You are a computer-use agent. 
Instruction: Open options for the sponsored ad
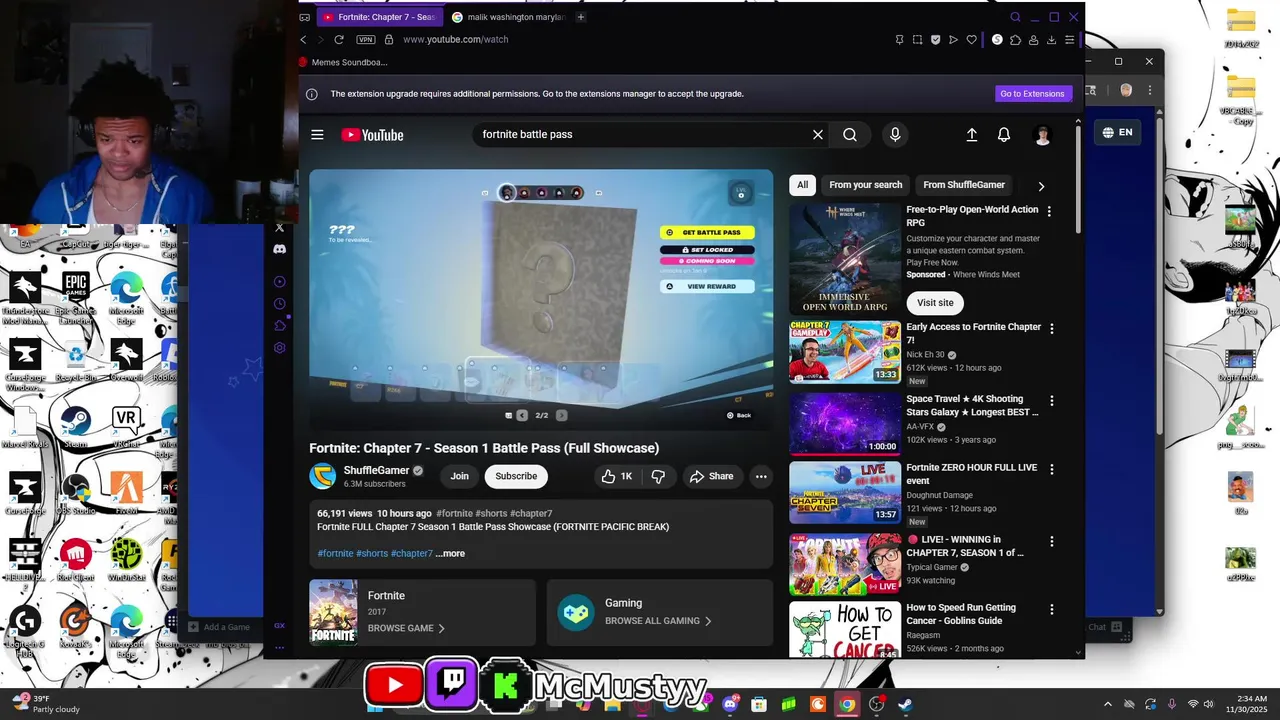click(1049, 211)
